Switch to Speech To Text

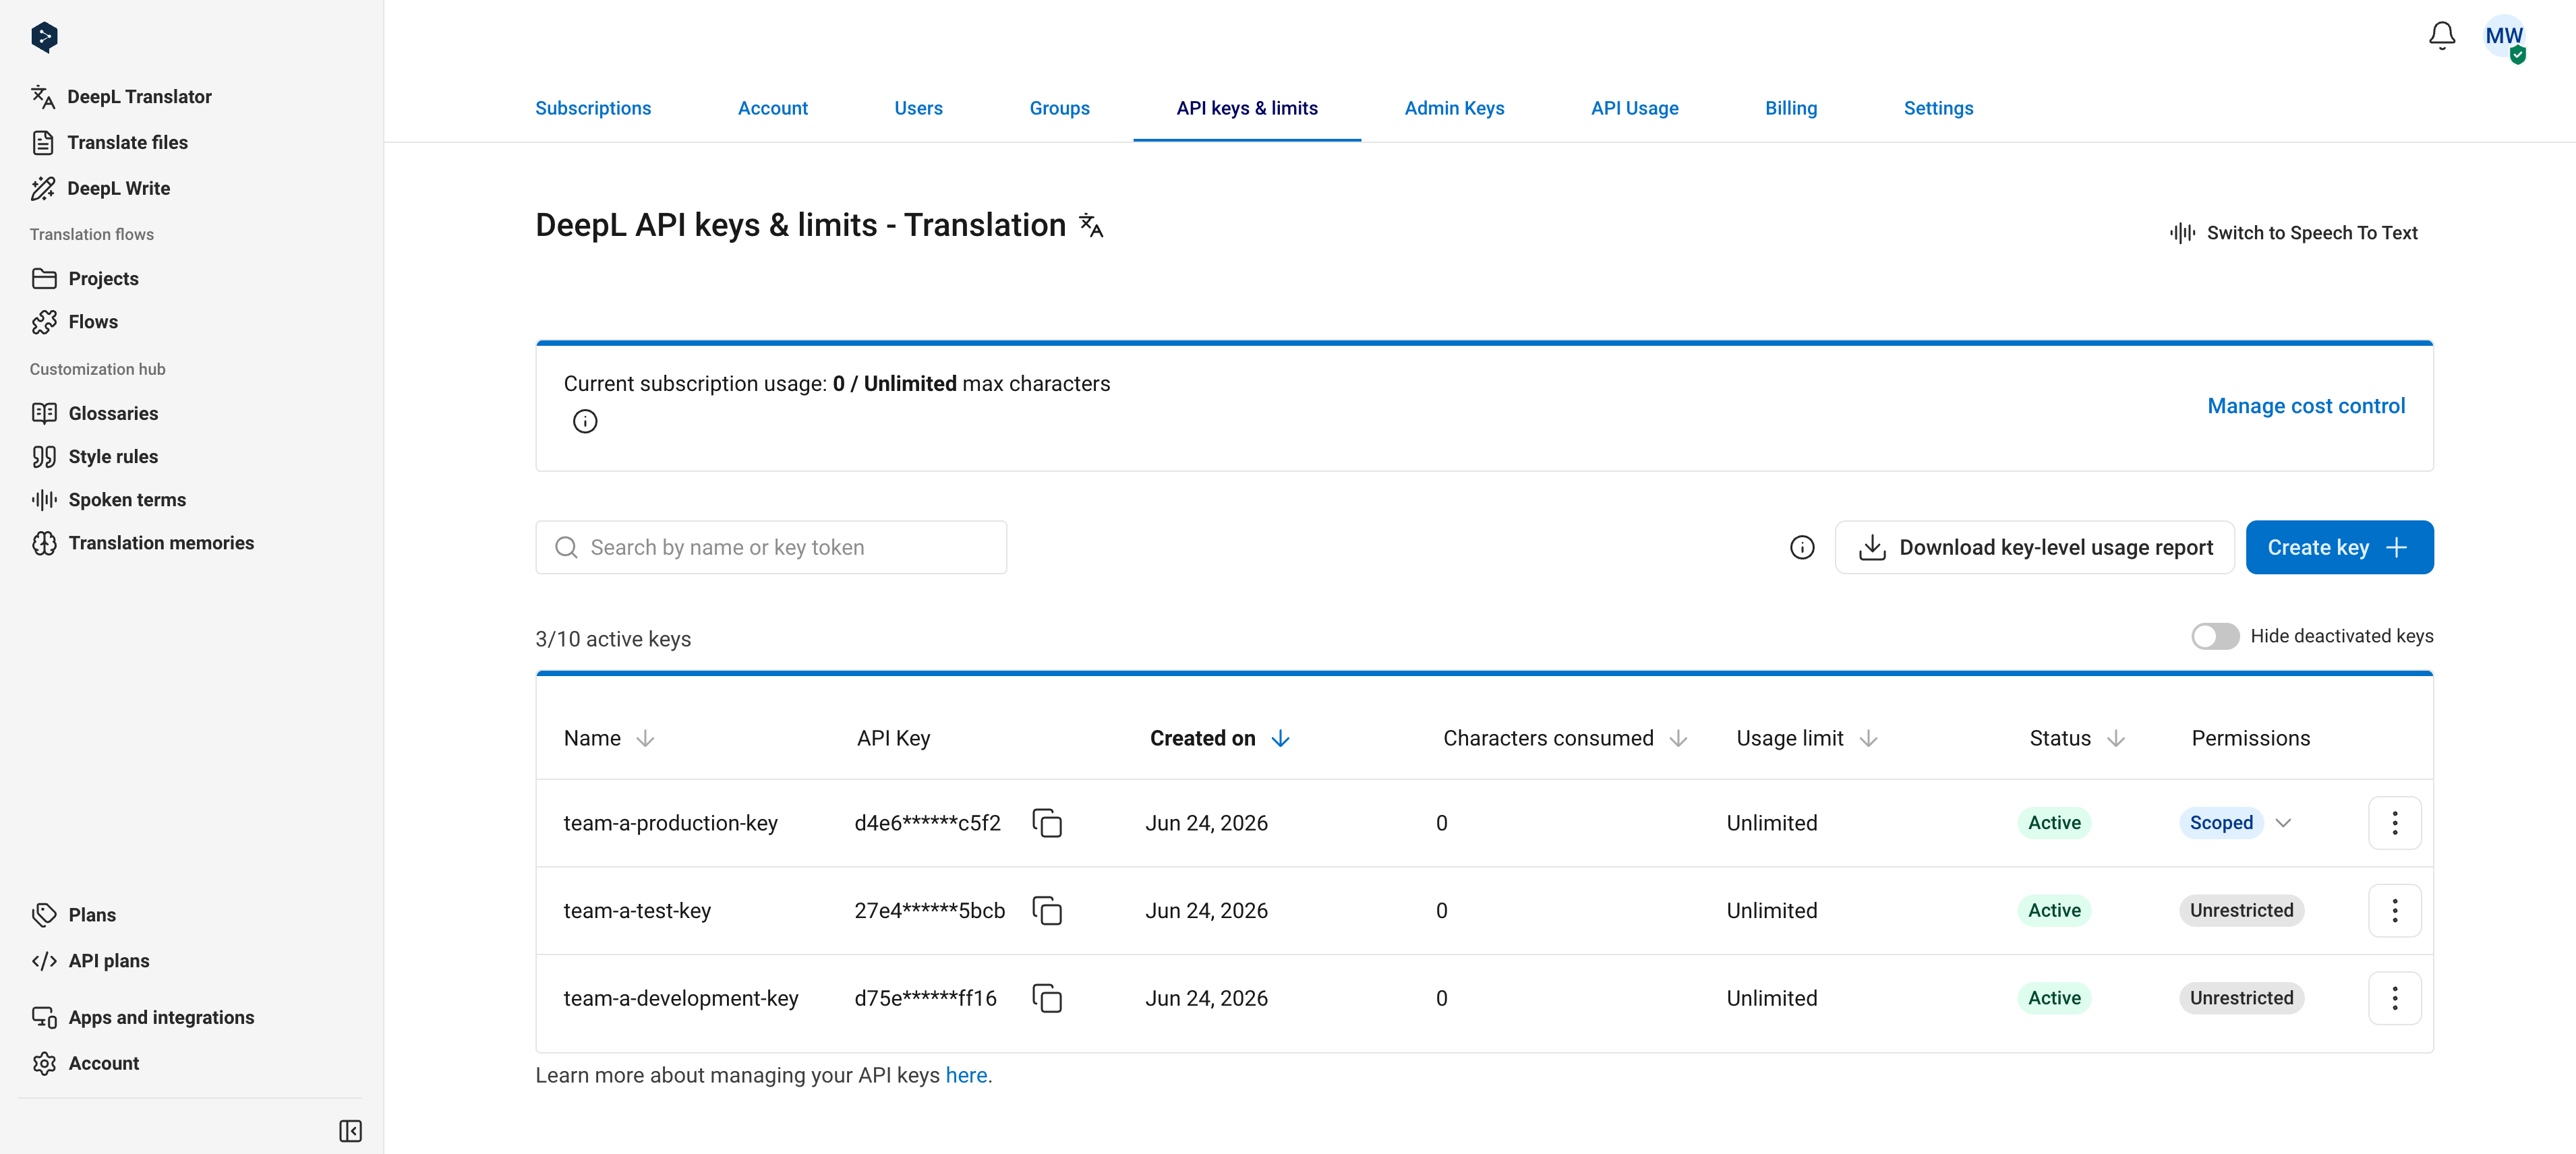(x=2293, y=233)
